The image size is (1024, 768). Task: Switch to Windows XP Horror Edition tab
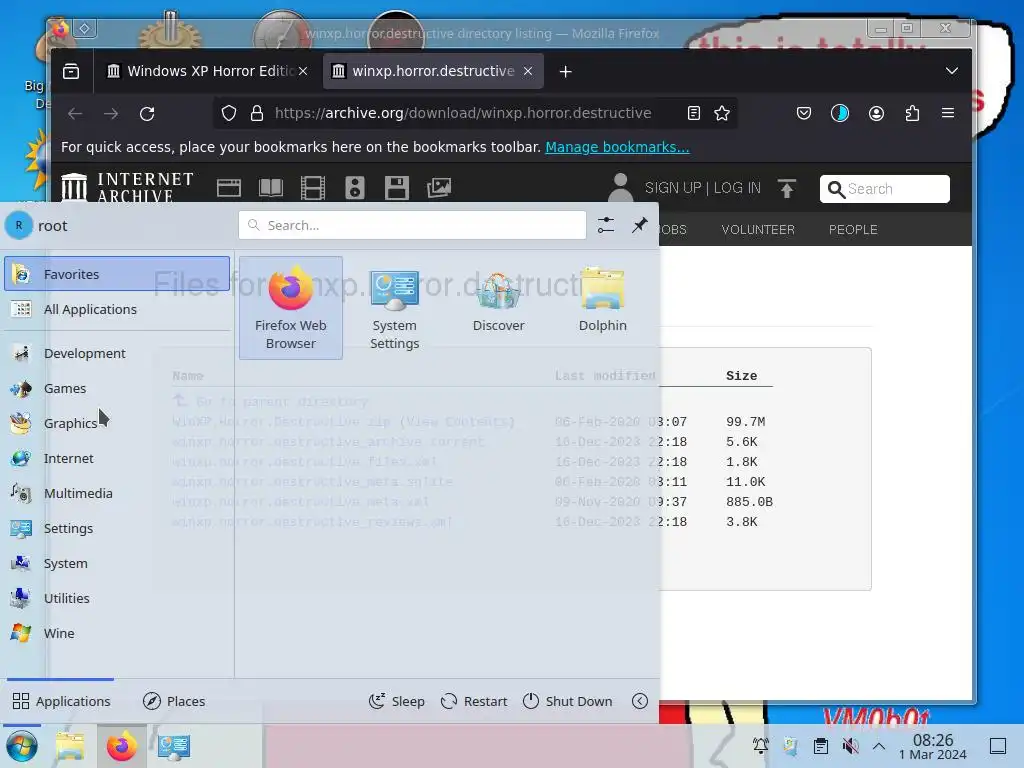pyautogui.click(x=207, y=71)
